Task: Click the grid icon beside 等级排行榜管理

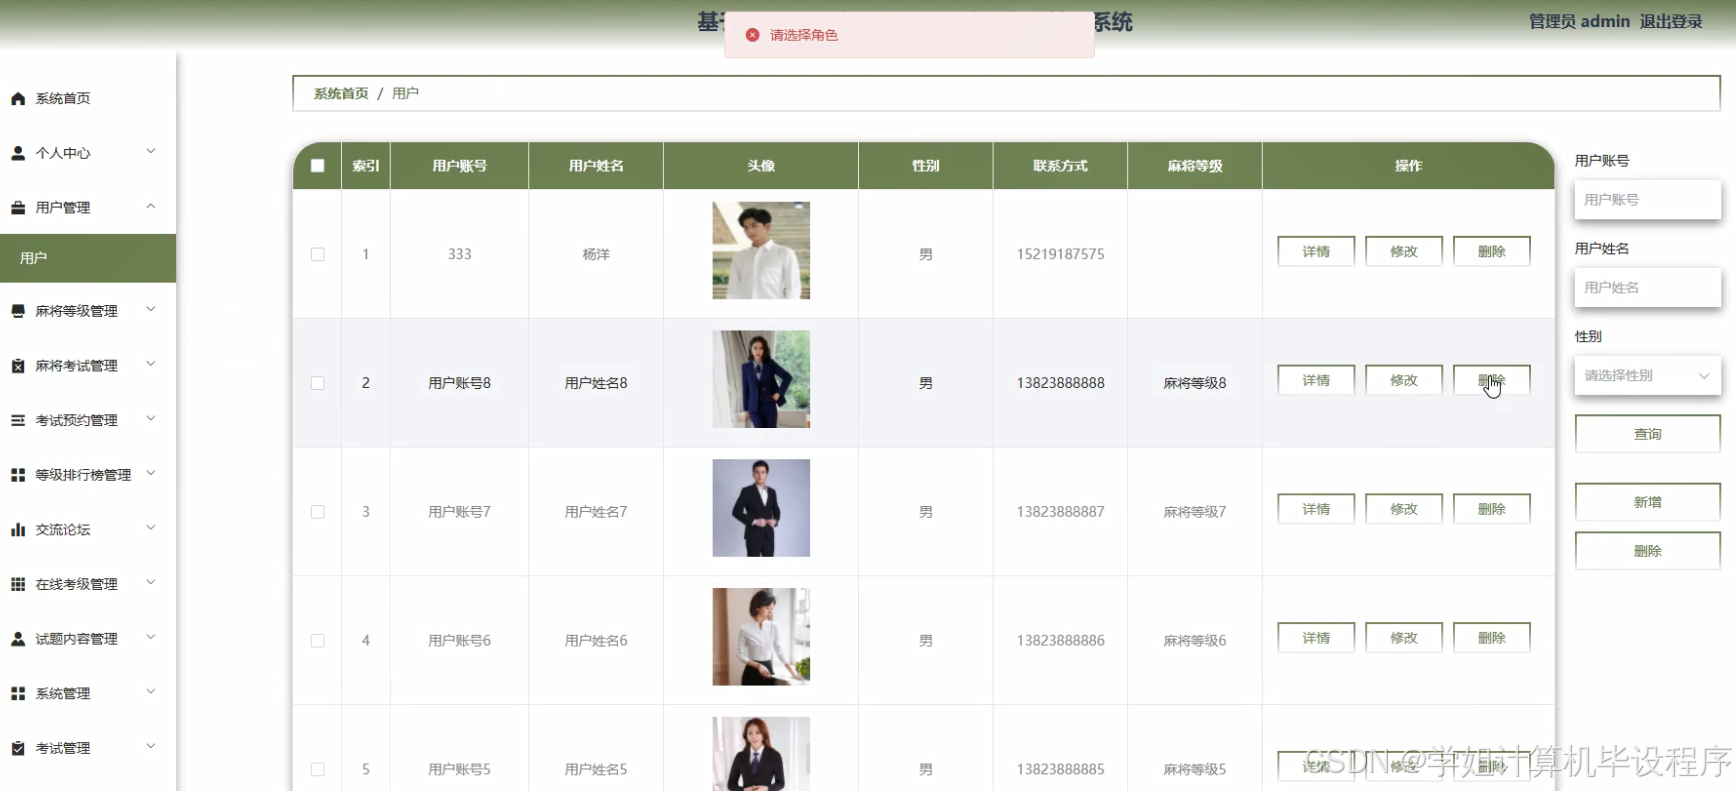Action: 18,475
